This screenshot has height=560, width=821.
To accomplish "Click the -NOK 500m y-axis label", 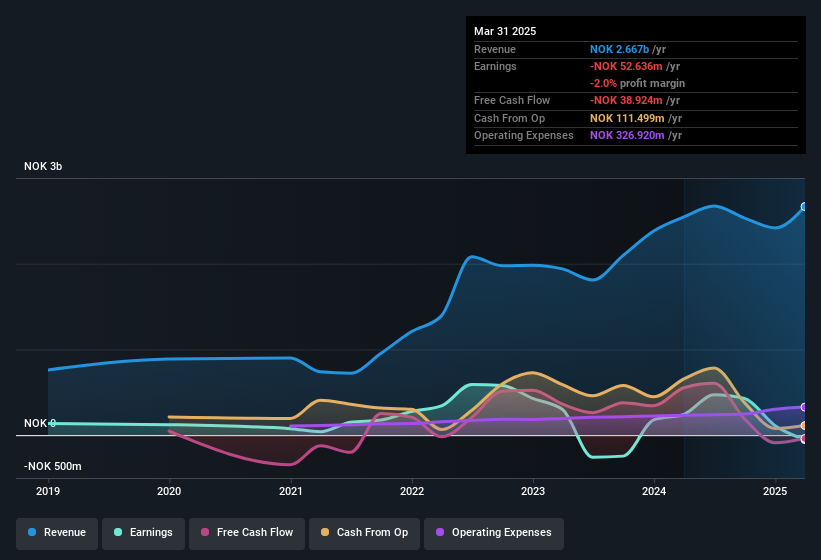I will [x=52, y=466].
